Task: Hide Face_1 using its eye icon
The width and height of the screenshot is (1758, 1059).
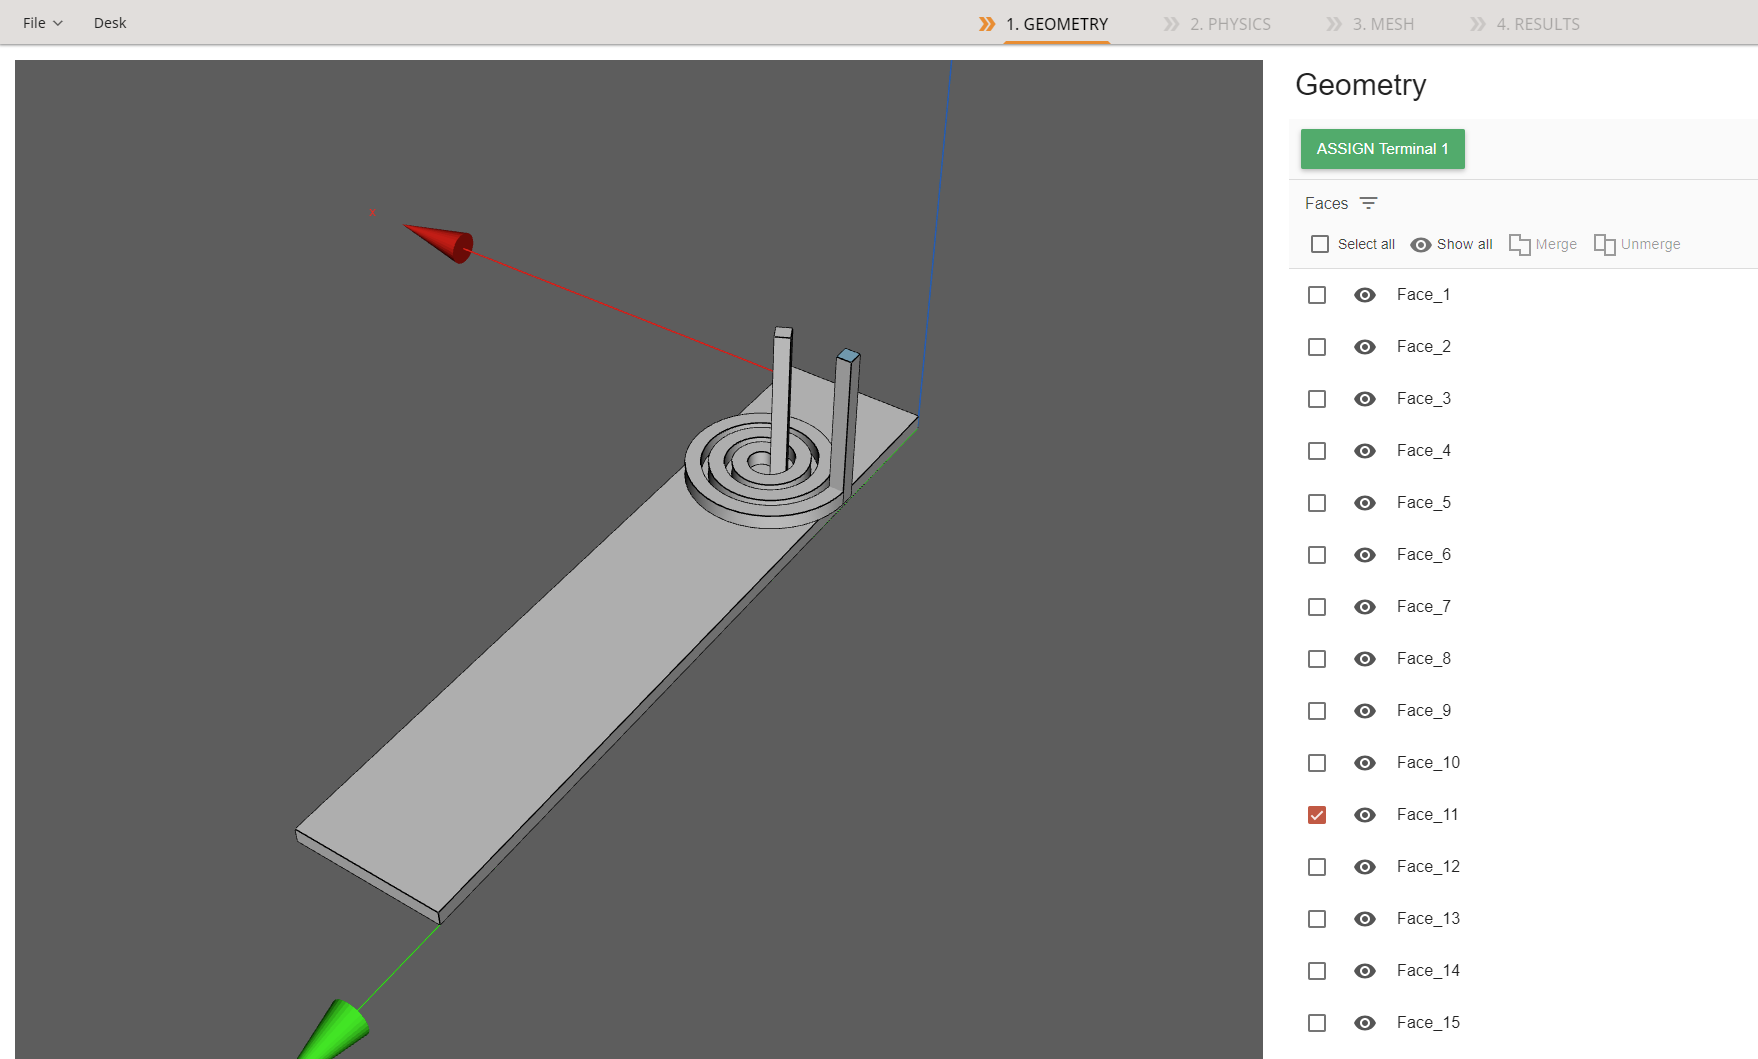Action: pyautogui.click(x=1364, y=295)
